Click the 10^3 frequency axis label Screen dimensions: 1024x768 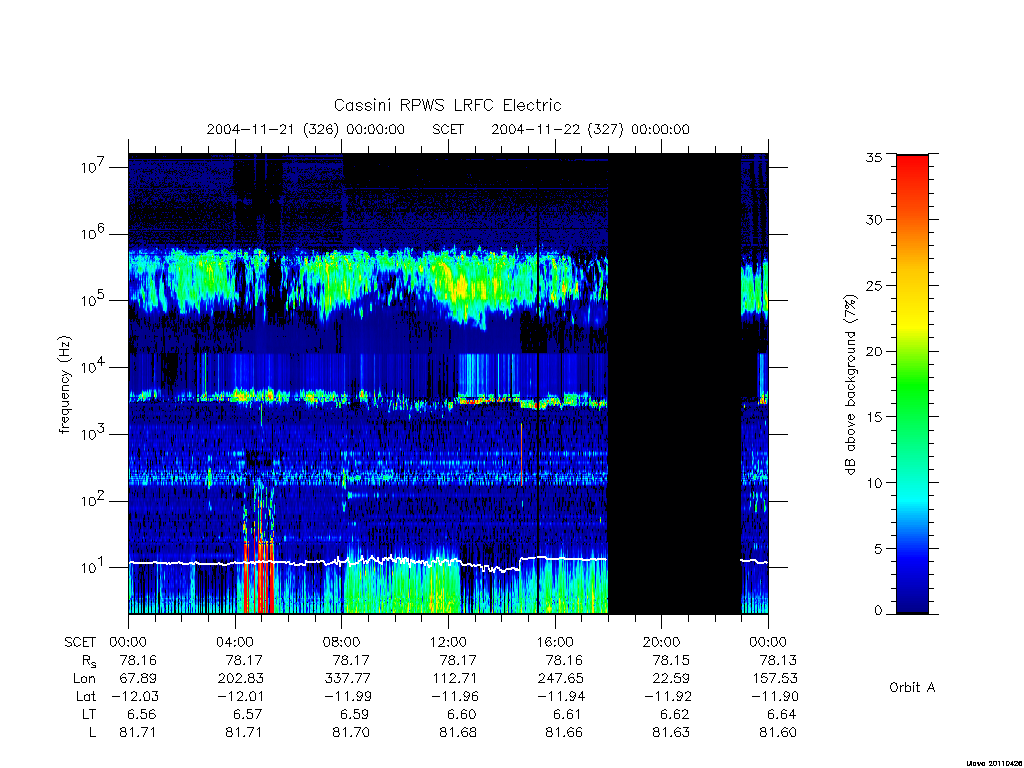[94, 434]
